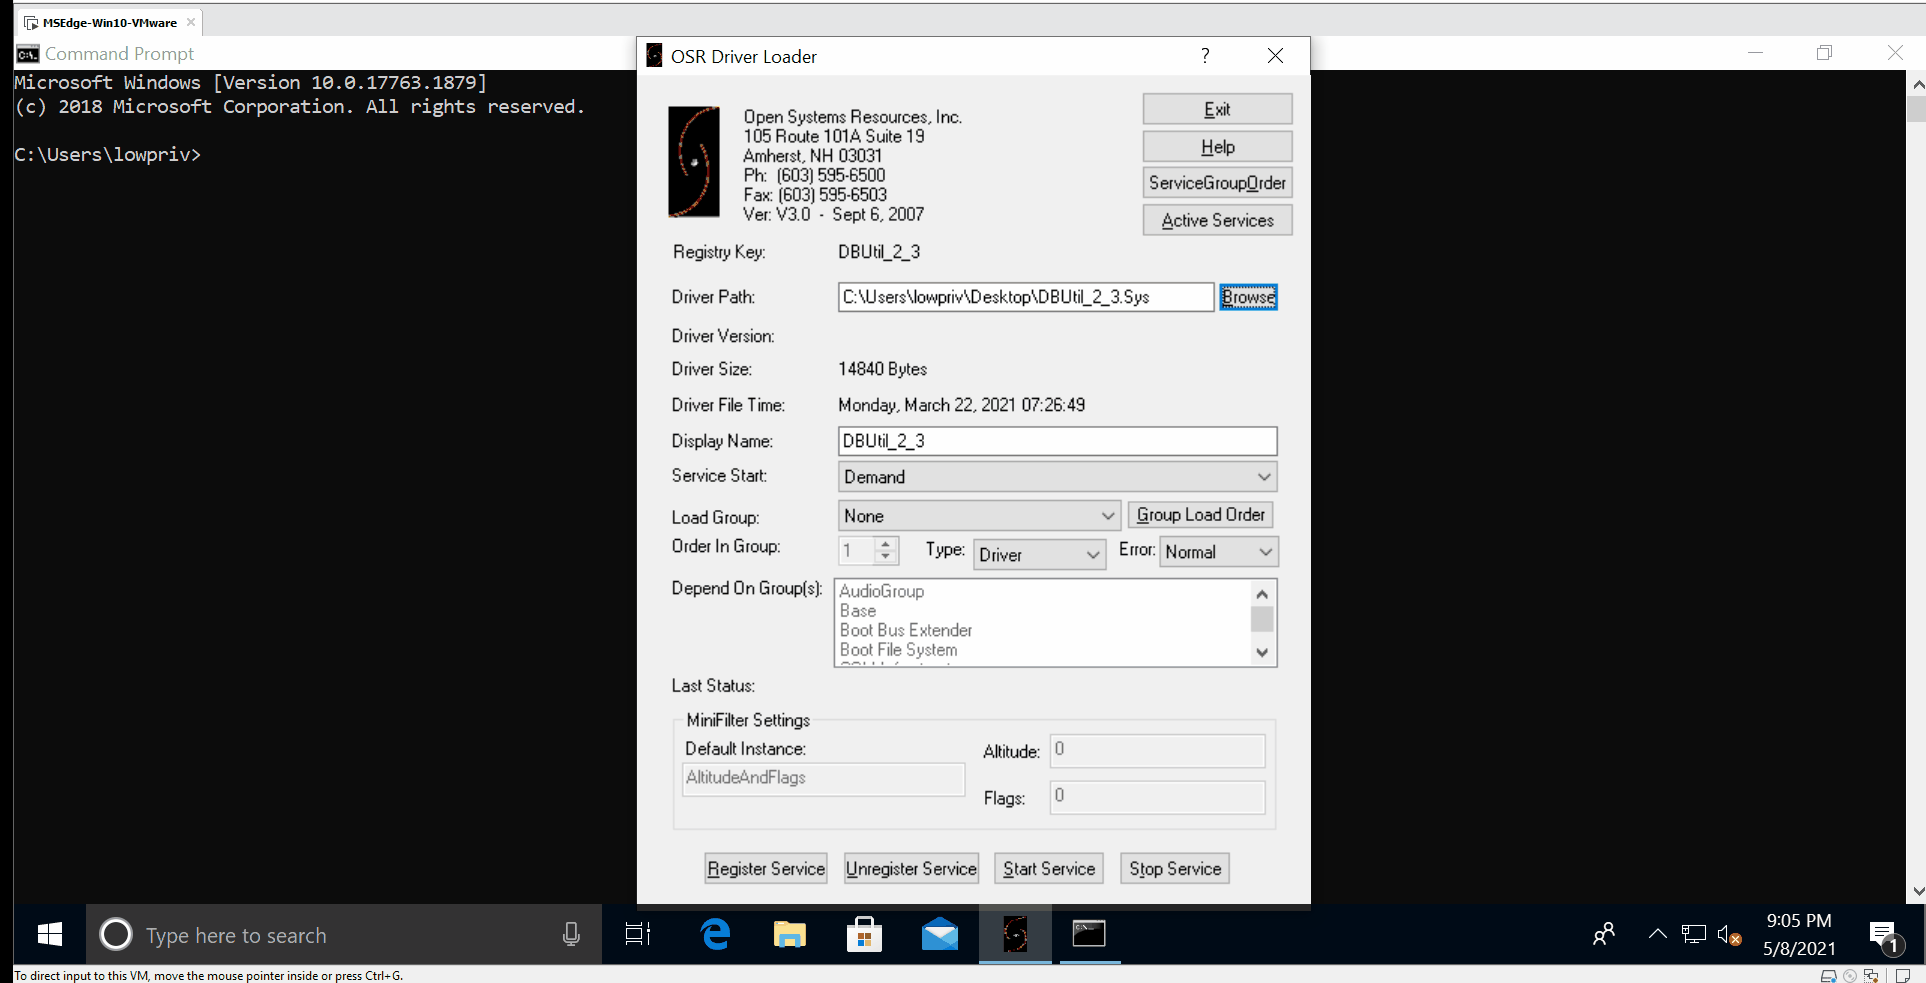Click the OSR logo image in dialog
1926x983 pixels.
pyautogui.click(x=694, y=162)
